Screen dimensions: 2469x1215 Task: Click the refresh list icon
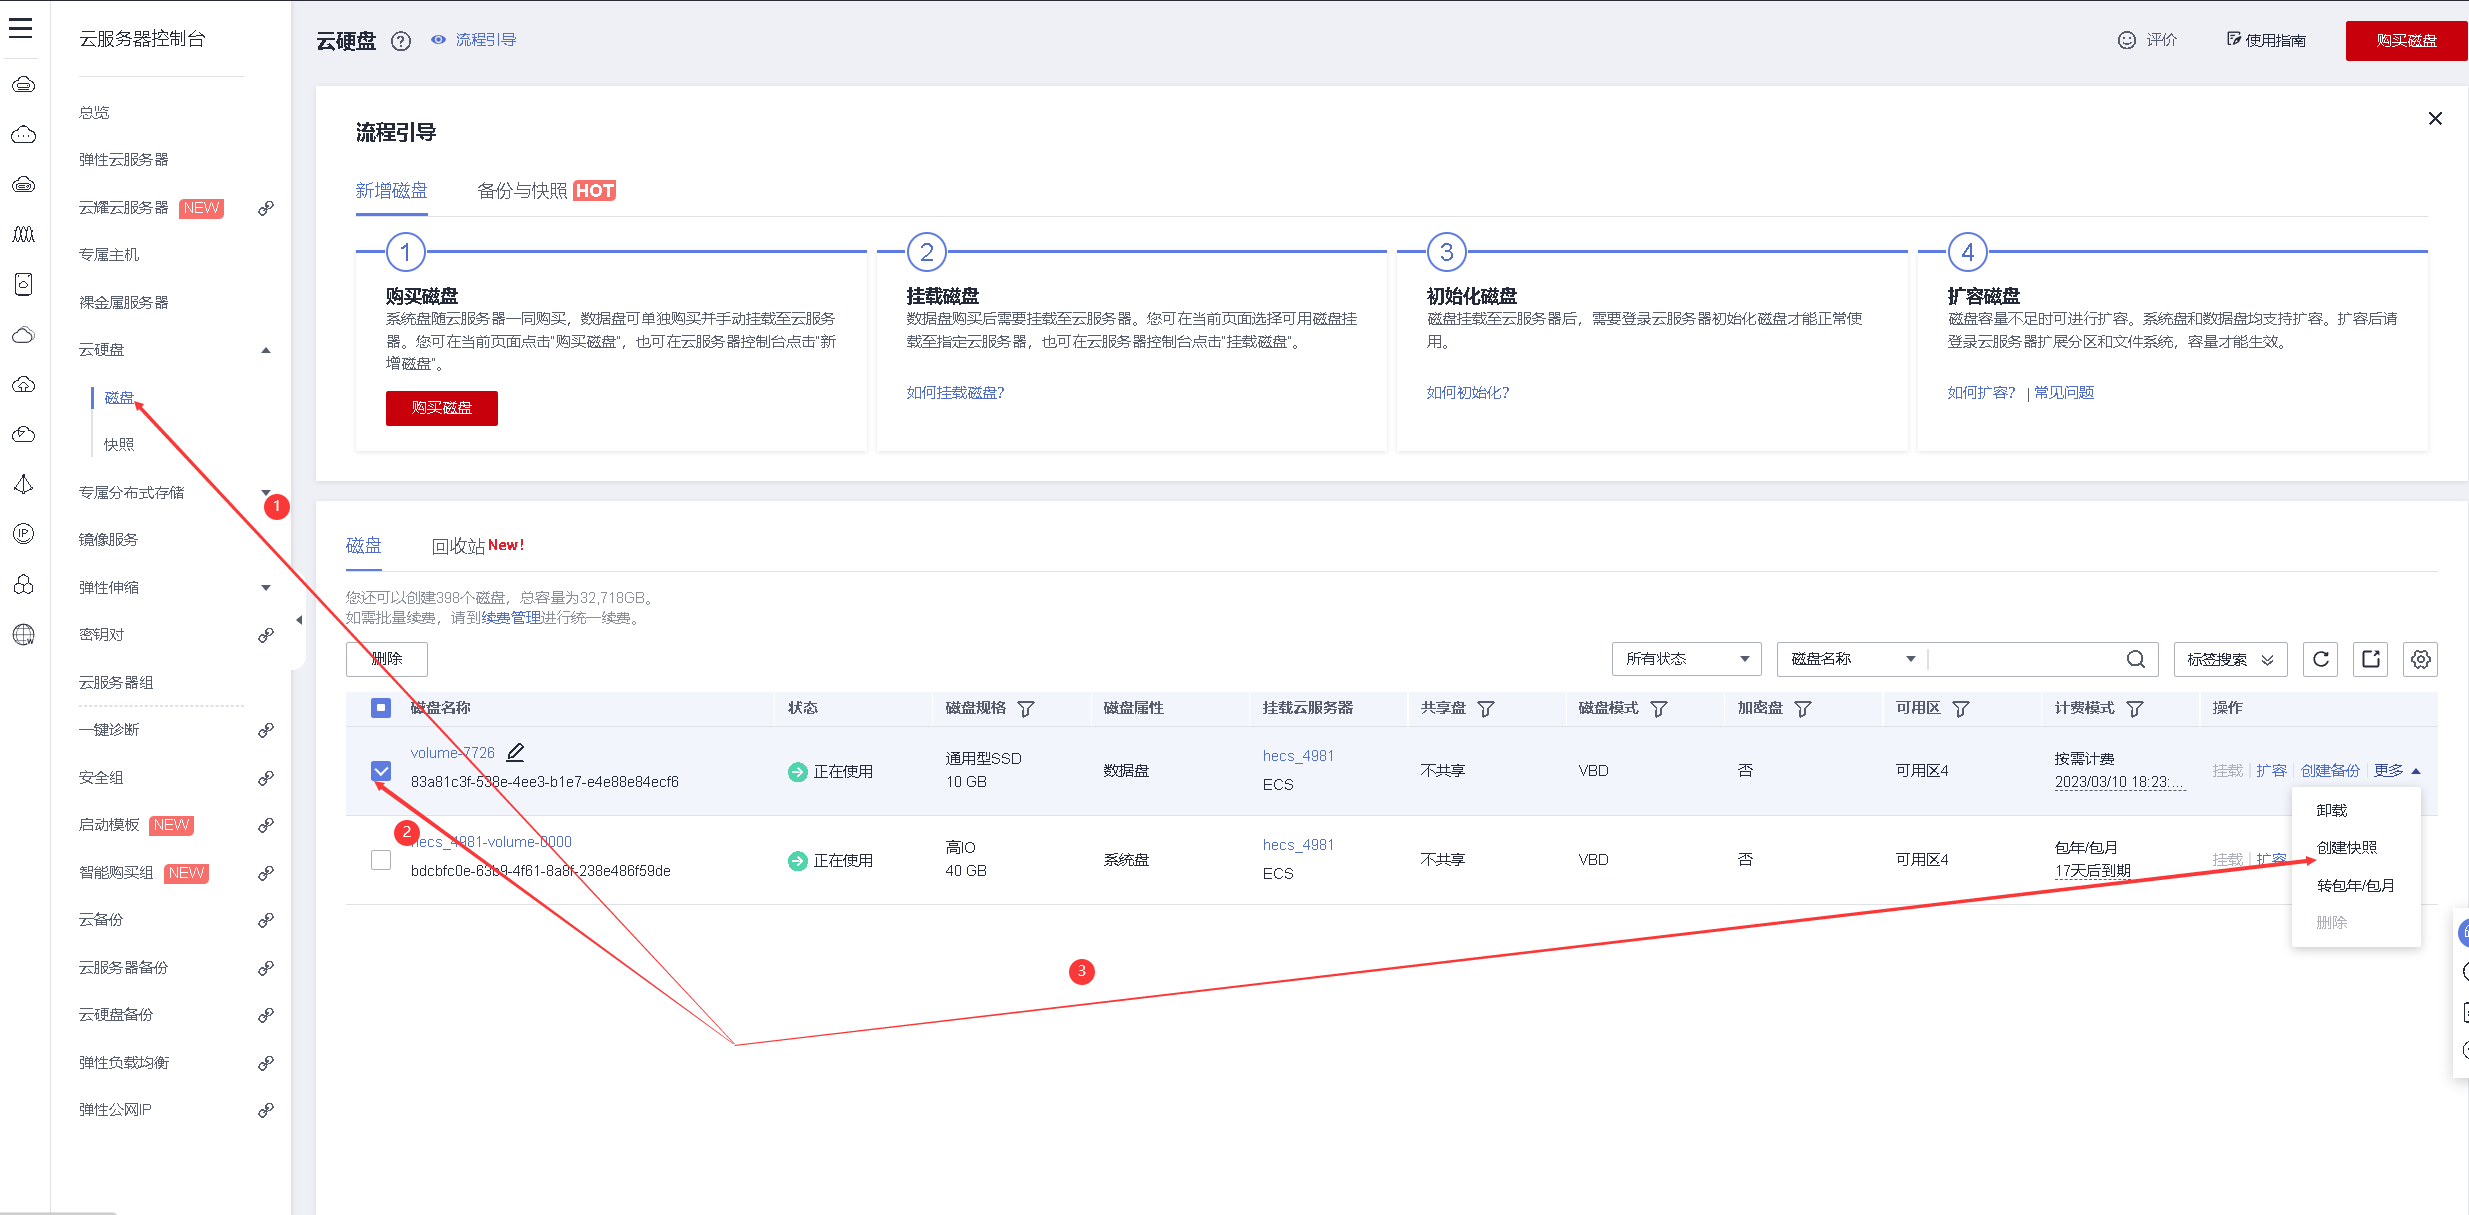pyautogui.click(x=2321, y=659)
